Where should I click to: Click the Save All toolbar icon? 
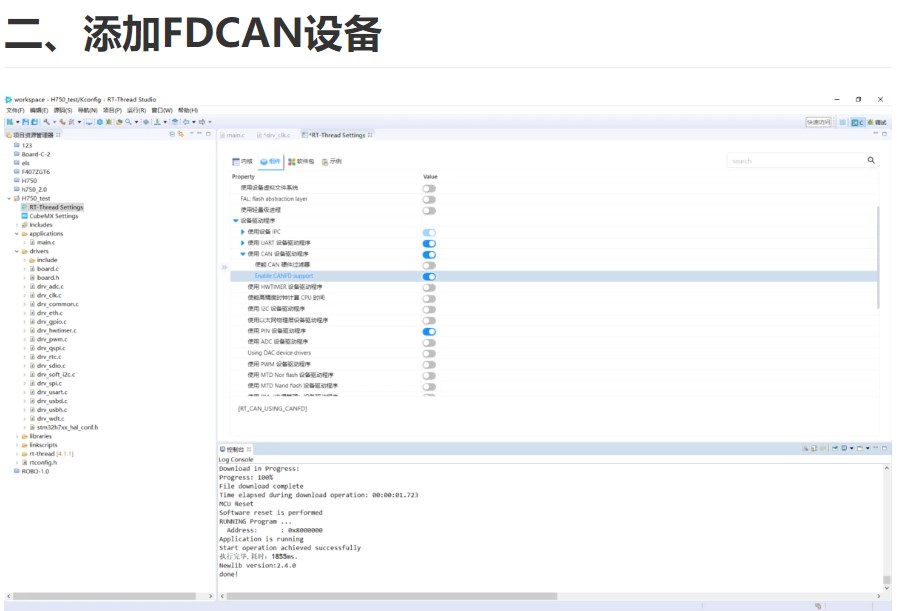pyautogui.click(x=34, y=122)
